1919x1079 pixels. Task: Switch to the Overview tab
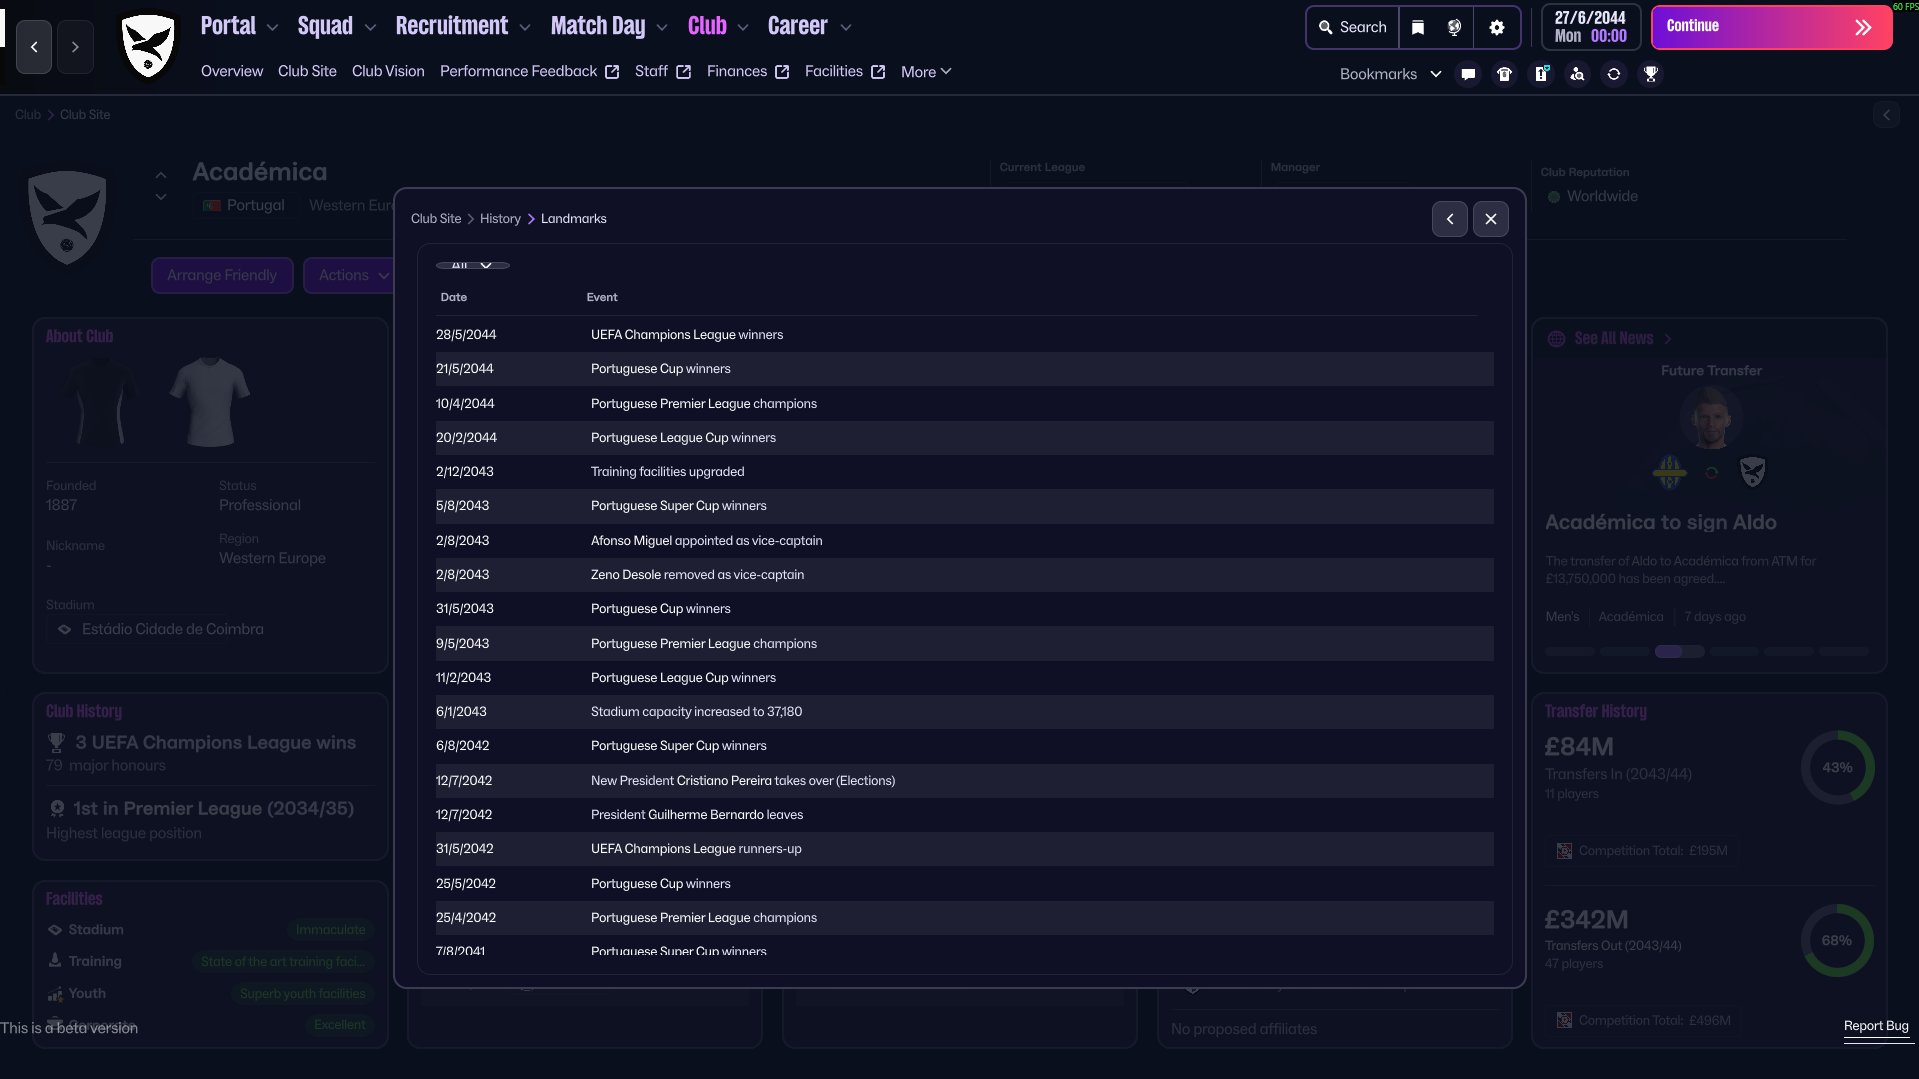[x=232, y=72]
